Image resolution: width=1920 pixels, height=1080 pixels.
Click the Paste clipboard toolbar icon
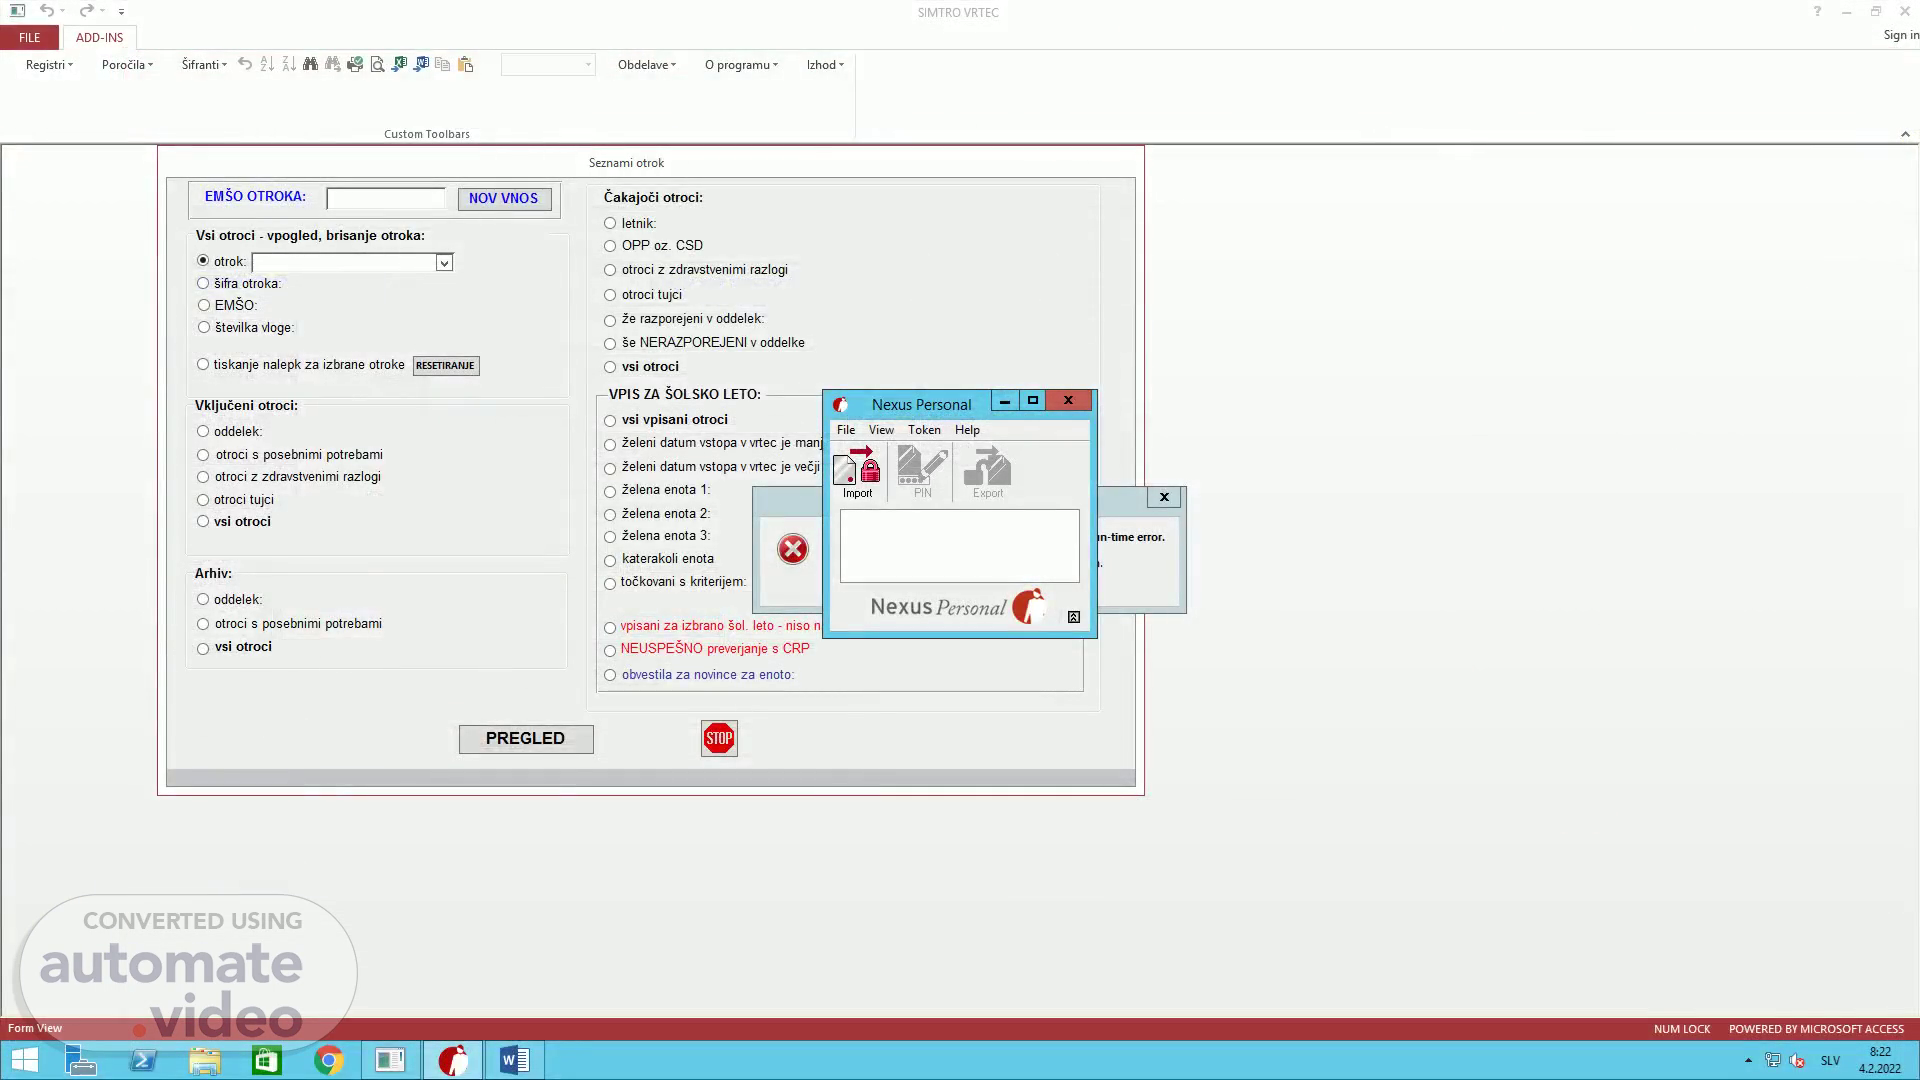(x=465, y=64)
